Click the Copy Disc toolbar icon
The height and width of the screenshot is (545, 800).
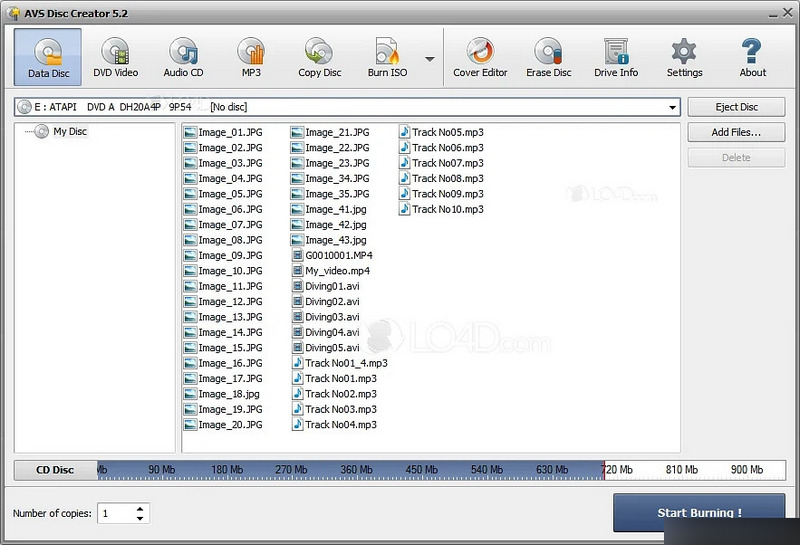coord(319,56)
